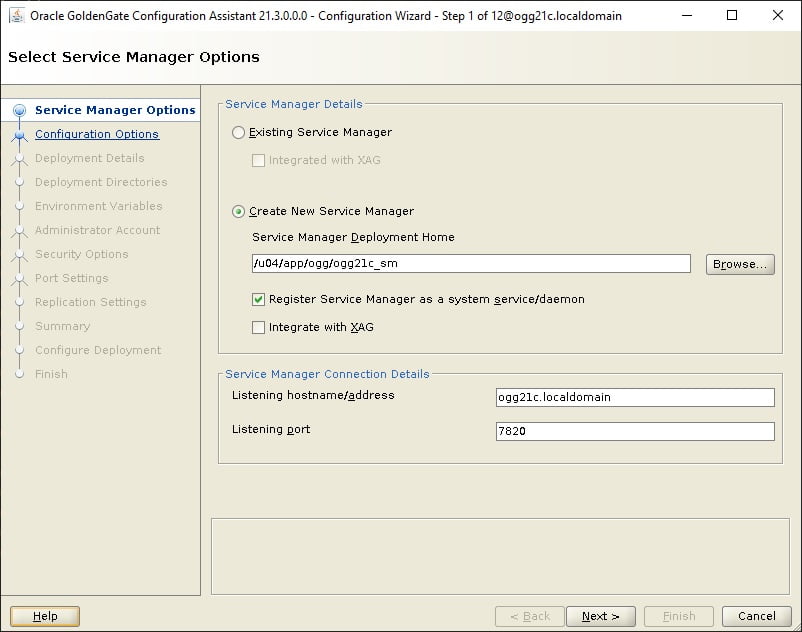
Task: Click Security Options step in sidebar
Action: (x=82, y=254)
